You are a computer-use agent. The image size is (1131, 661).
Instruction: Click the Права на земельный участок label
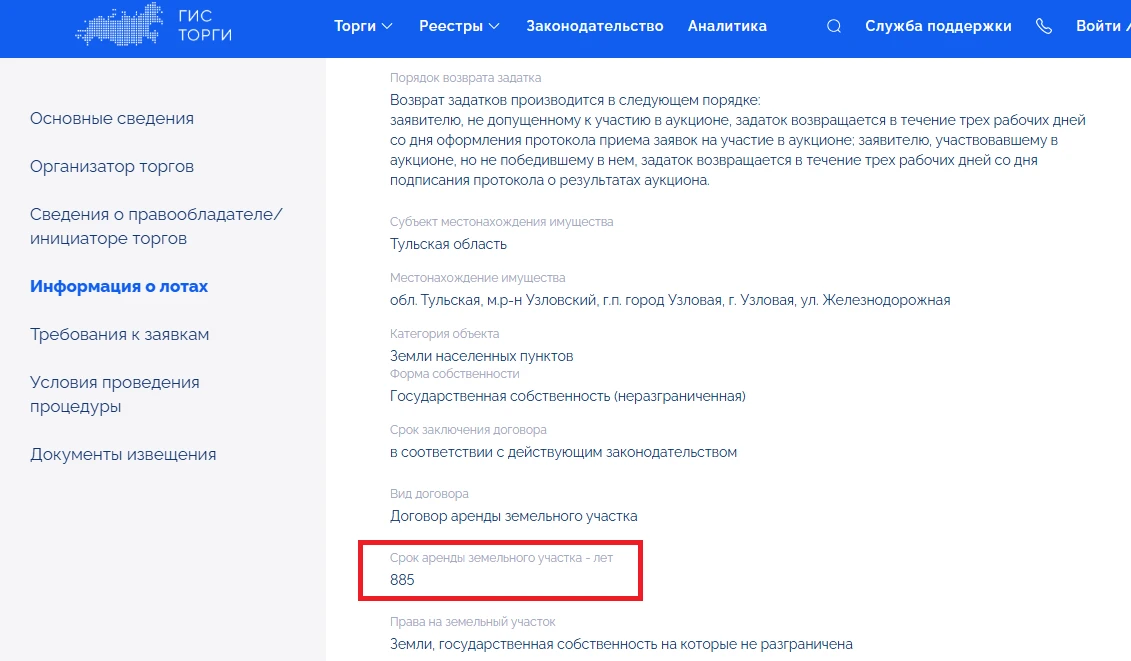point(472,621)
